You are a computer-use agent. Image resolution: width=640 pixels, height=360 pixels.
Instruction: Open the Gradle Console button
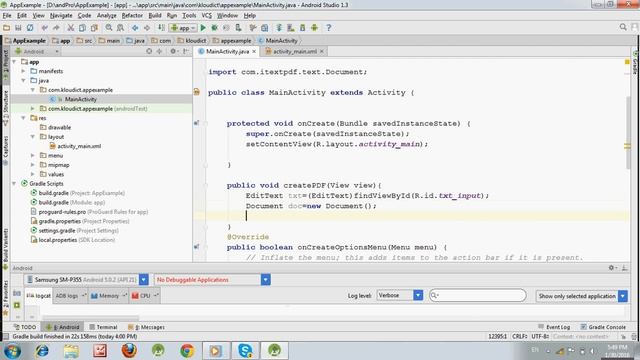[x=603, y=327]
